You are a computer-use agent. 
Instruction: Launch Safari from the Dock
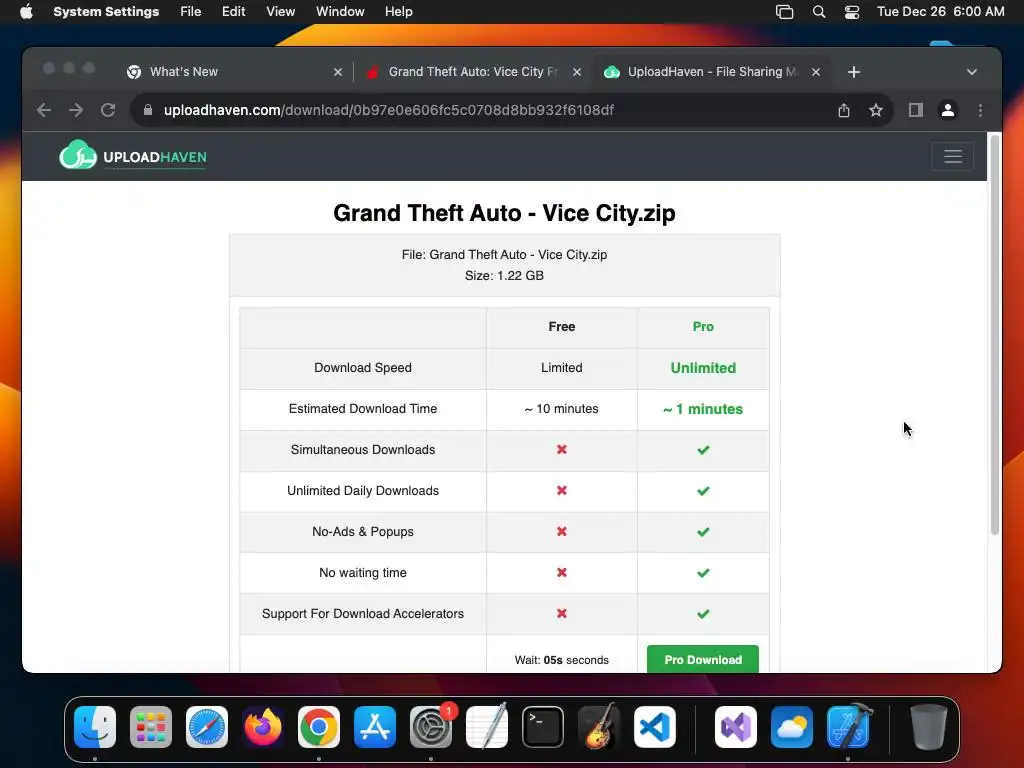pos(207,727)
